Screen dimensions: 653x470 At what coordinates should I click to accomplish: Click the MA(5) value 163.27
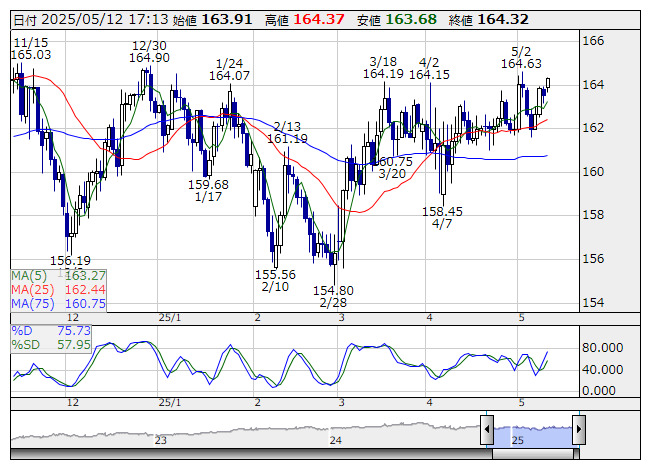click(x=85, y=276)
